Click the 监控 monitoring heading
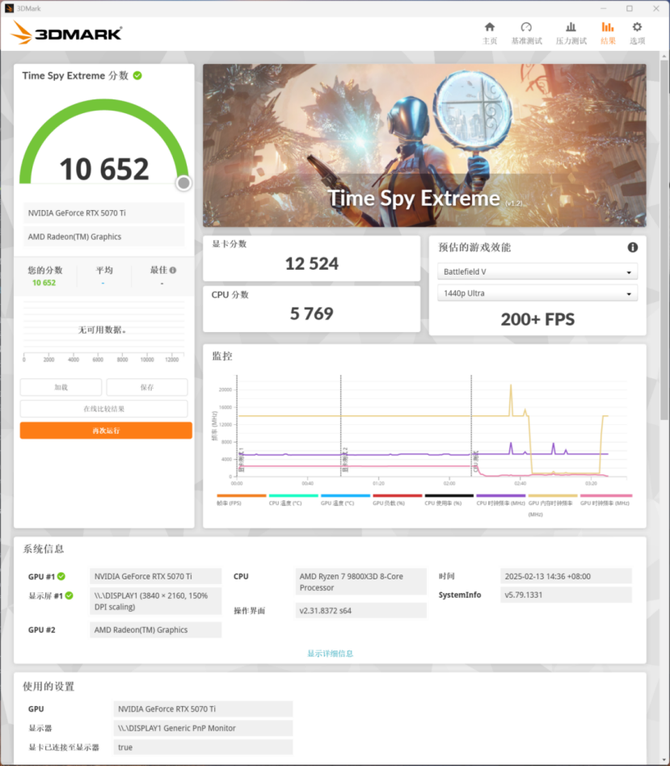The height and width of the screenshot is (766, 670). [222, 356]
